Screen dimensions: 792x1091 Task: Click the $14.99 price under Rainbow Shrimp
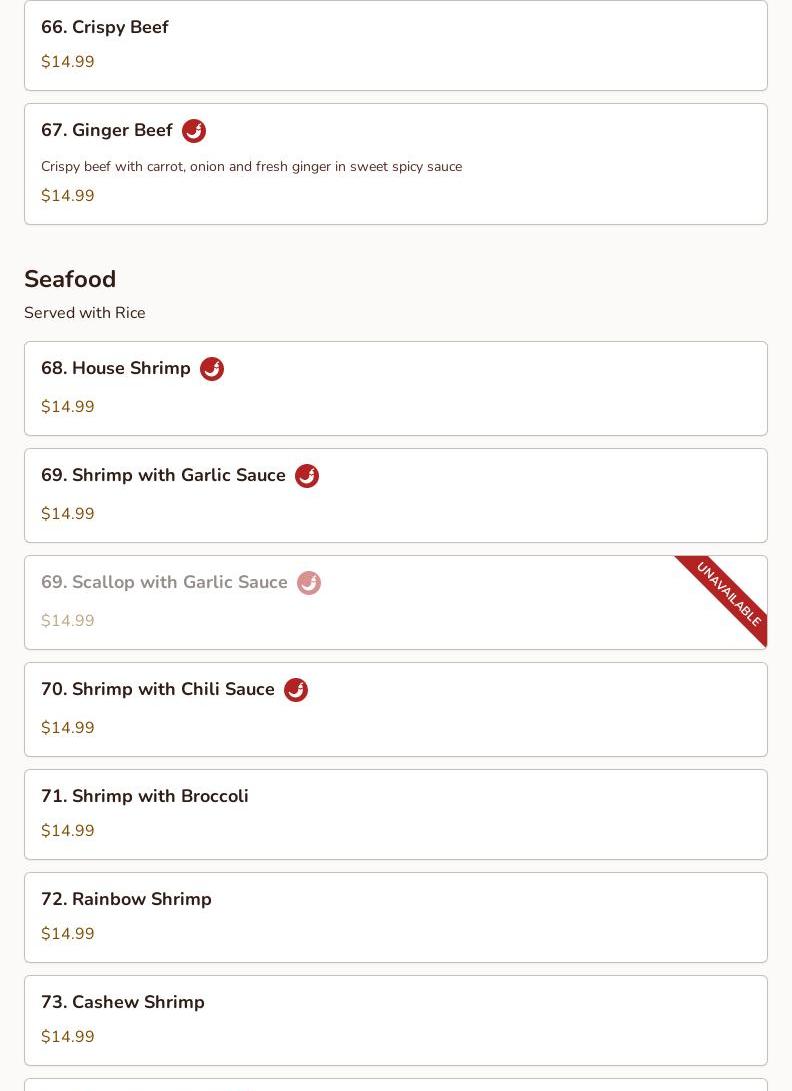click(x=68, y=934)
